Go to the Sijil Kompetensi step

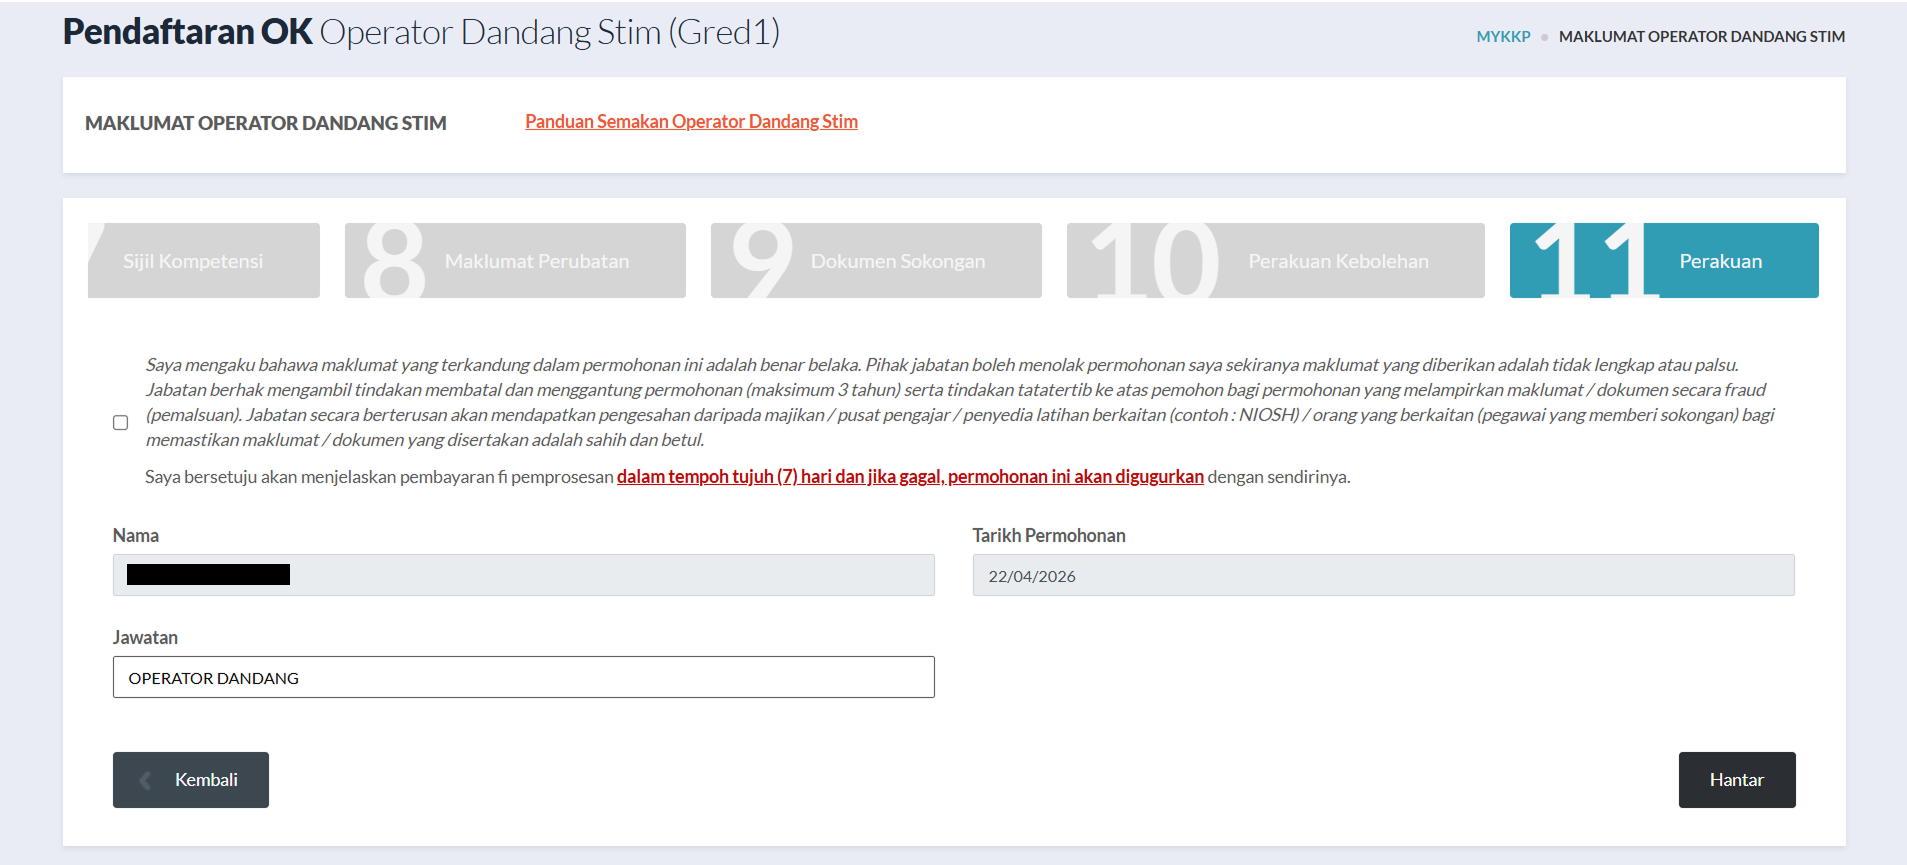pos(193,261)
